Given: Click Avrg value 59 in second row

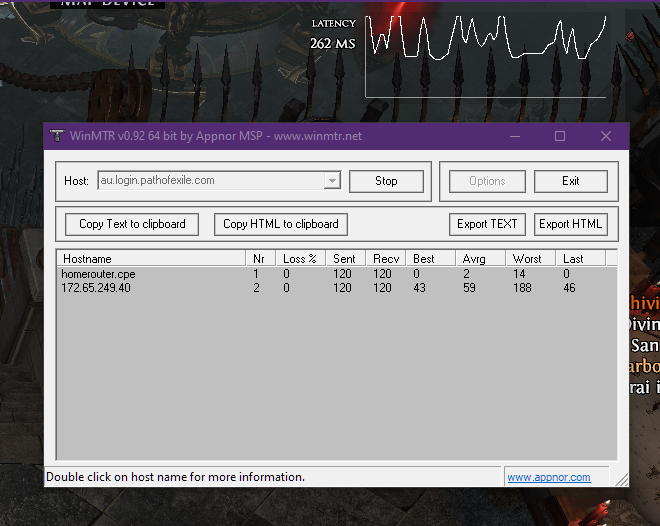Looking at the screenshot, I should pyautogui.click(x=469, y=288).
